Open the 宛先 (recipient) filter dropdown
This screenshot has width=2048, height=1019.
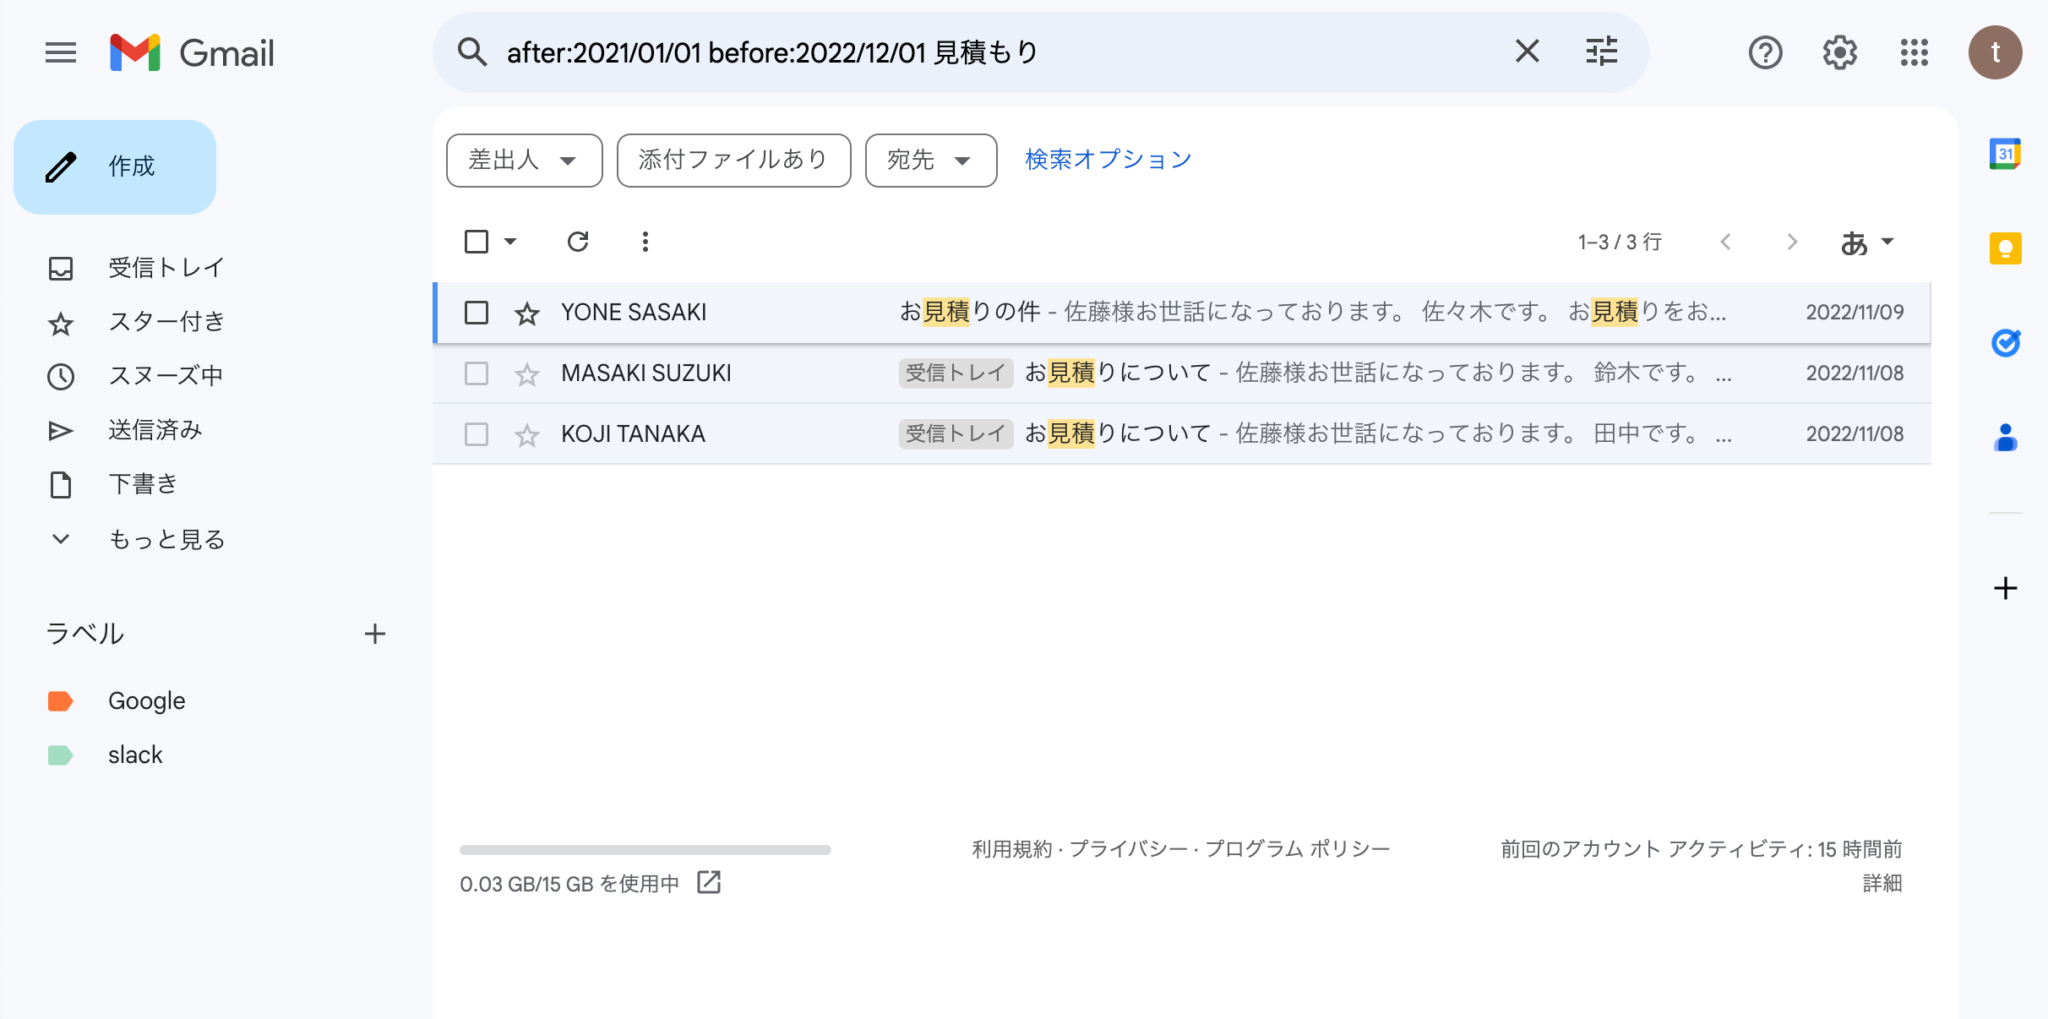pos(929,160)
